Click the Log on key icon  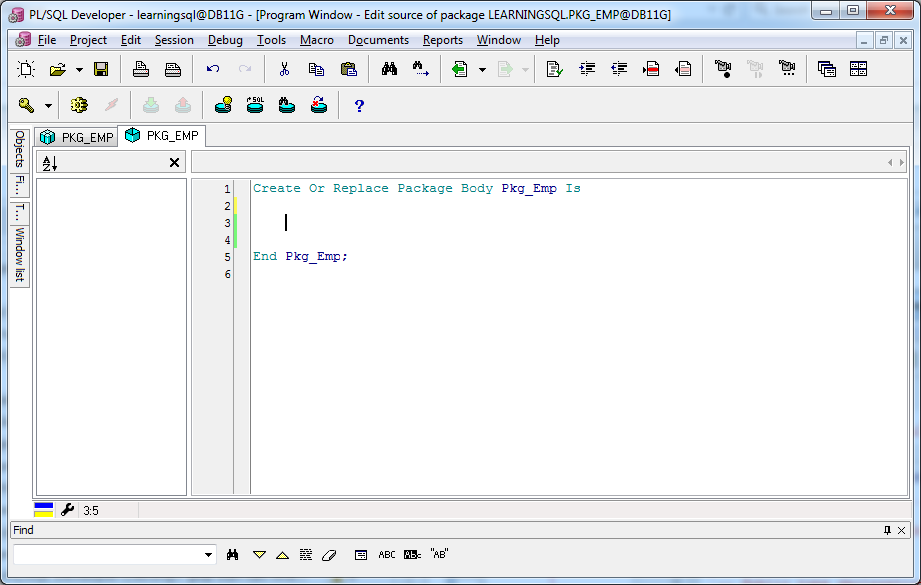(26, 105)
